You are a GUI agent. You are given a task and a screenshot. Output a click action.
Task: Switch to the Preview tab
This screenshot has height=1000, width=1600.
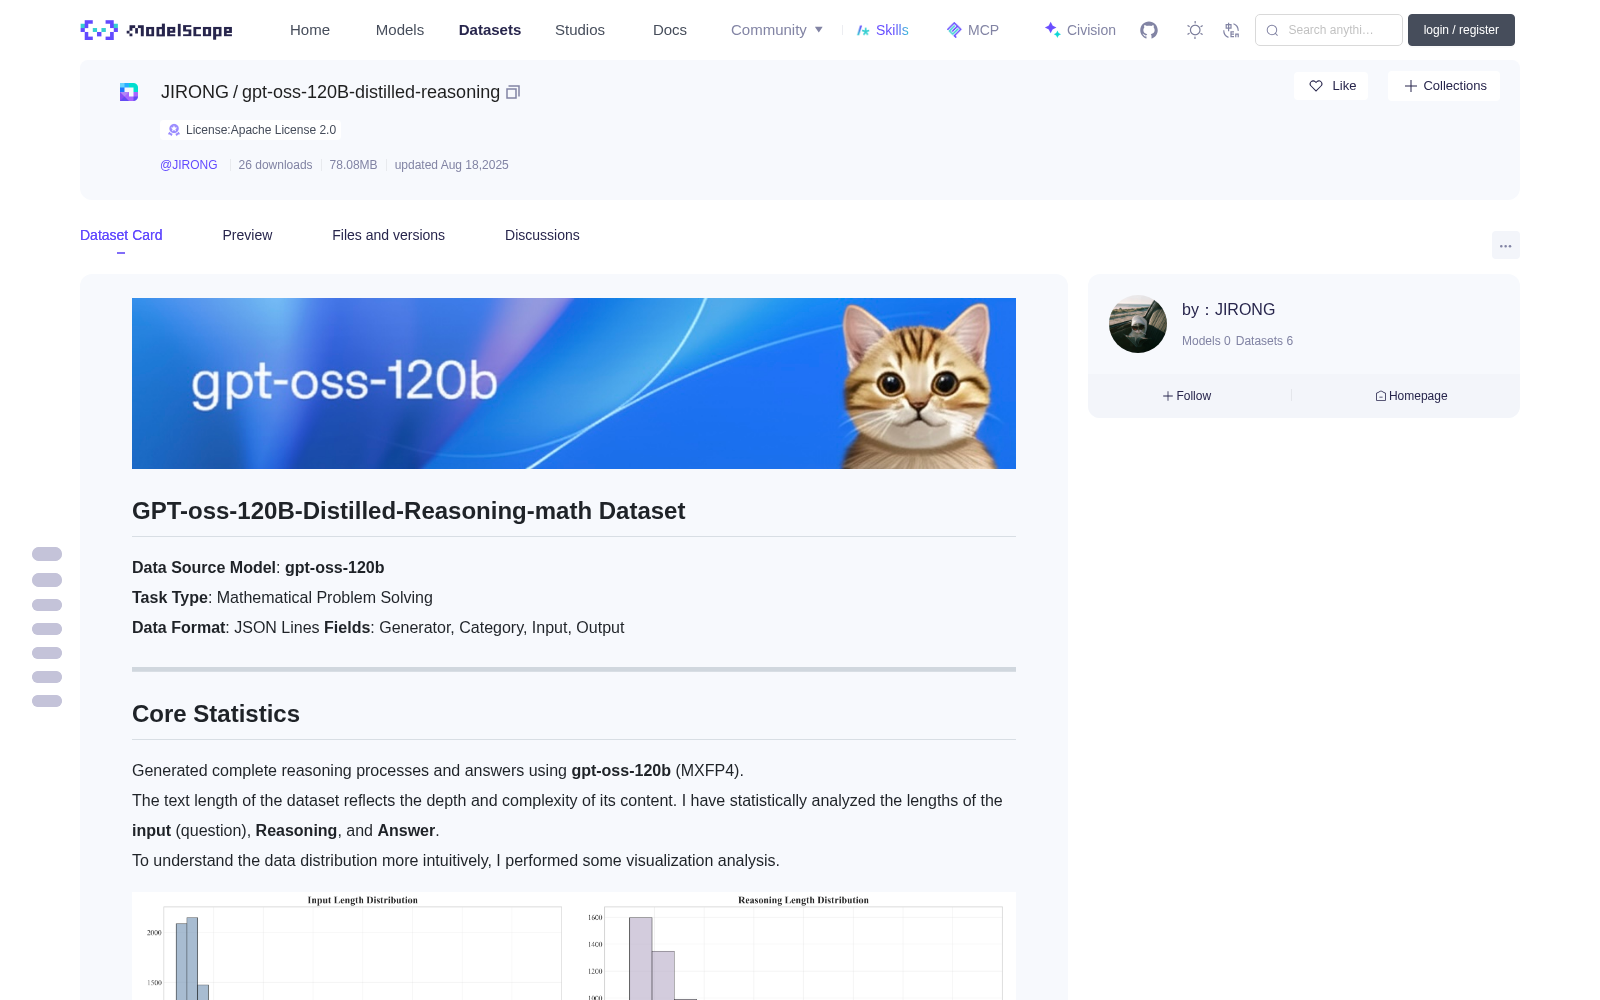247,235
